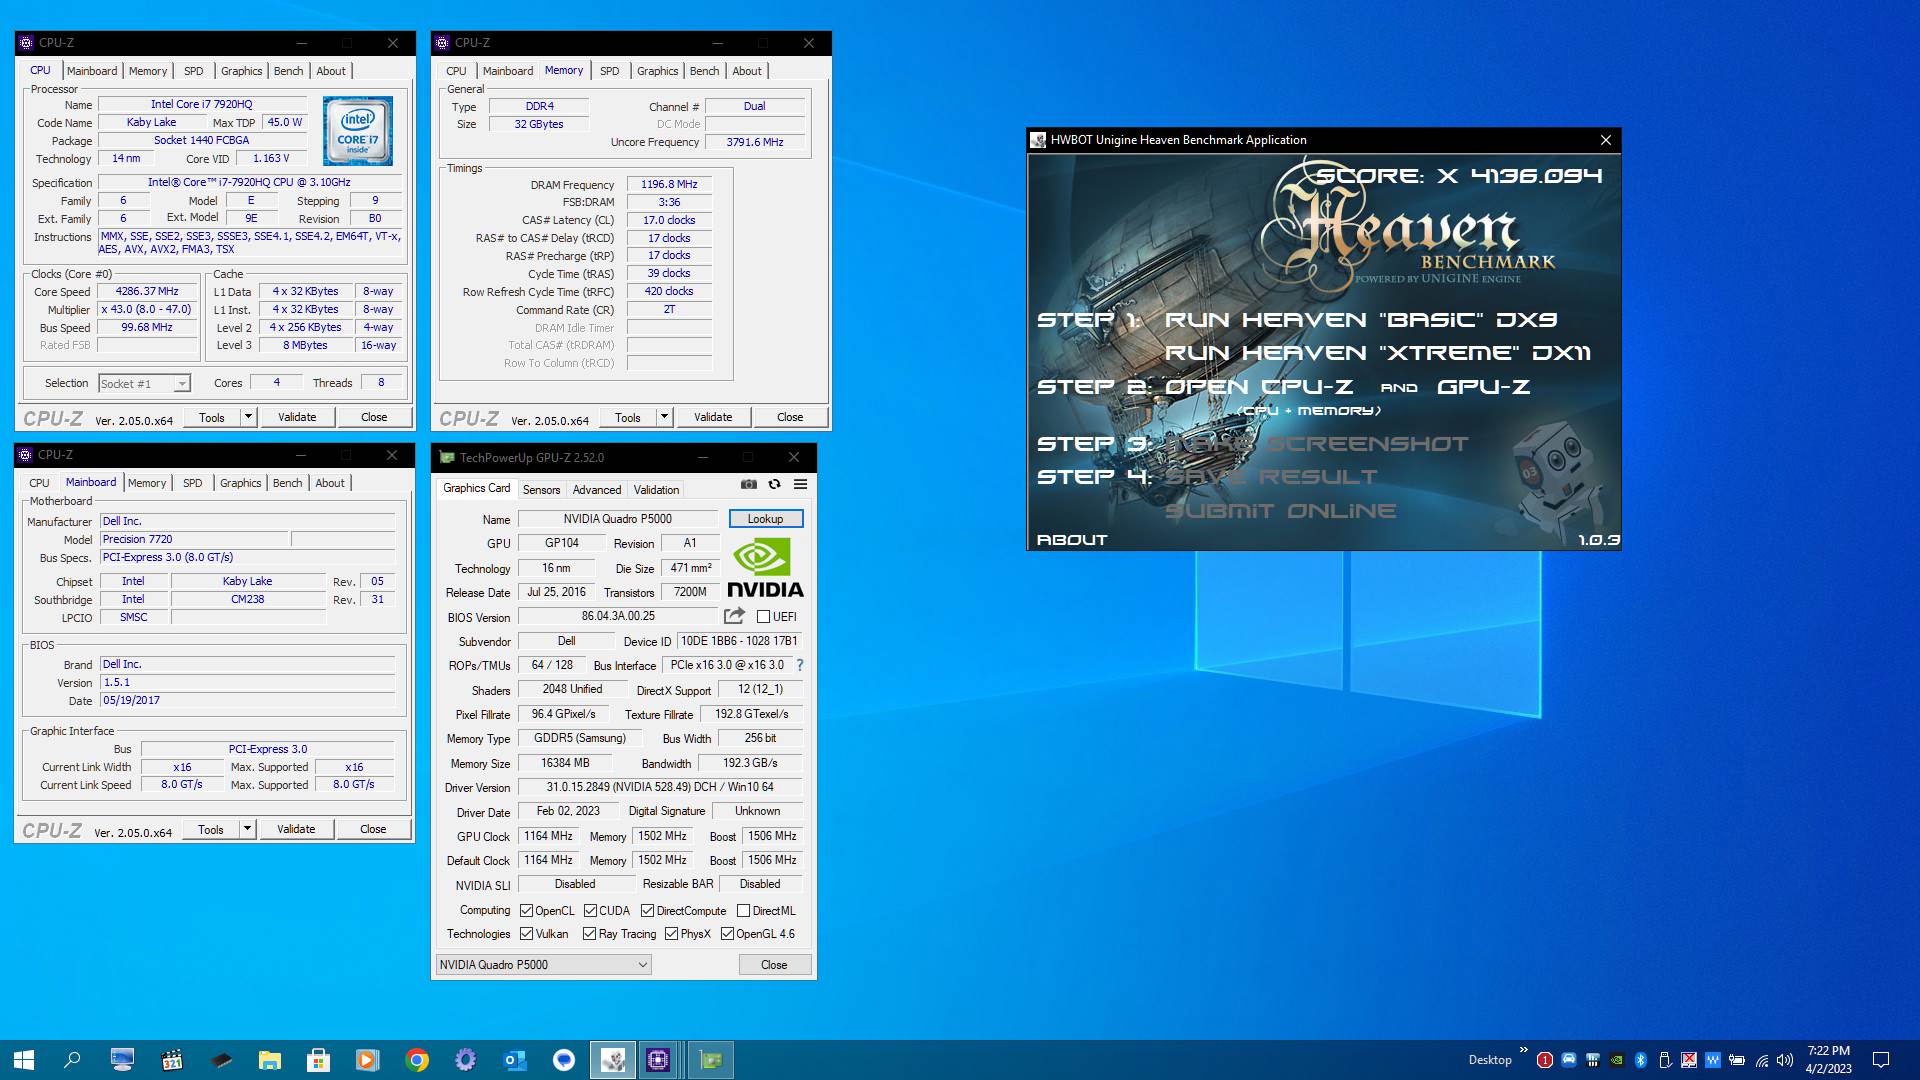Screen dimensions: 1920x1080
Task: Click the NVIDIA logo in GPU-Z
Action: point(765,568)
